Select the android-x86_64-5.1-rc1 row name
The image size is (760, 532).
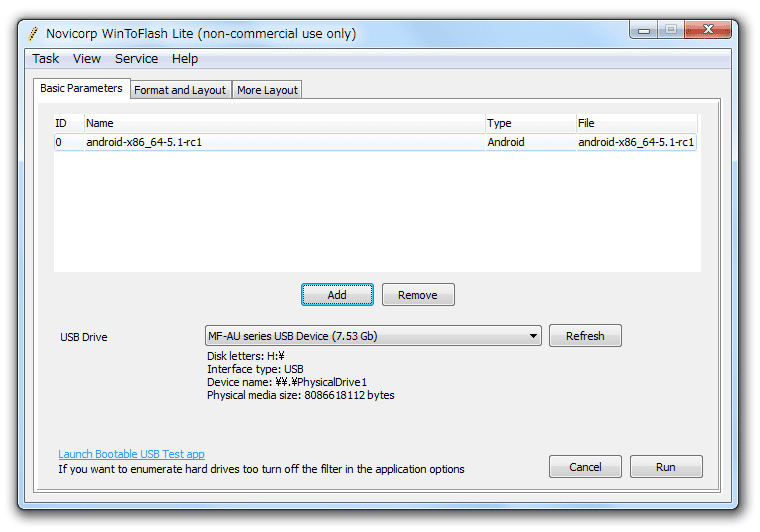tap(143, 142)
